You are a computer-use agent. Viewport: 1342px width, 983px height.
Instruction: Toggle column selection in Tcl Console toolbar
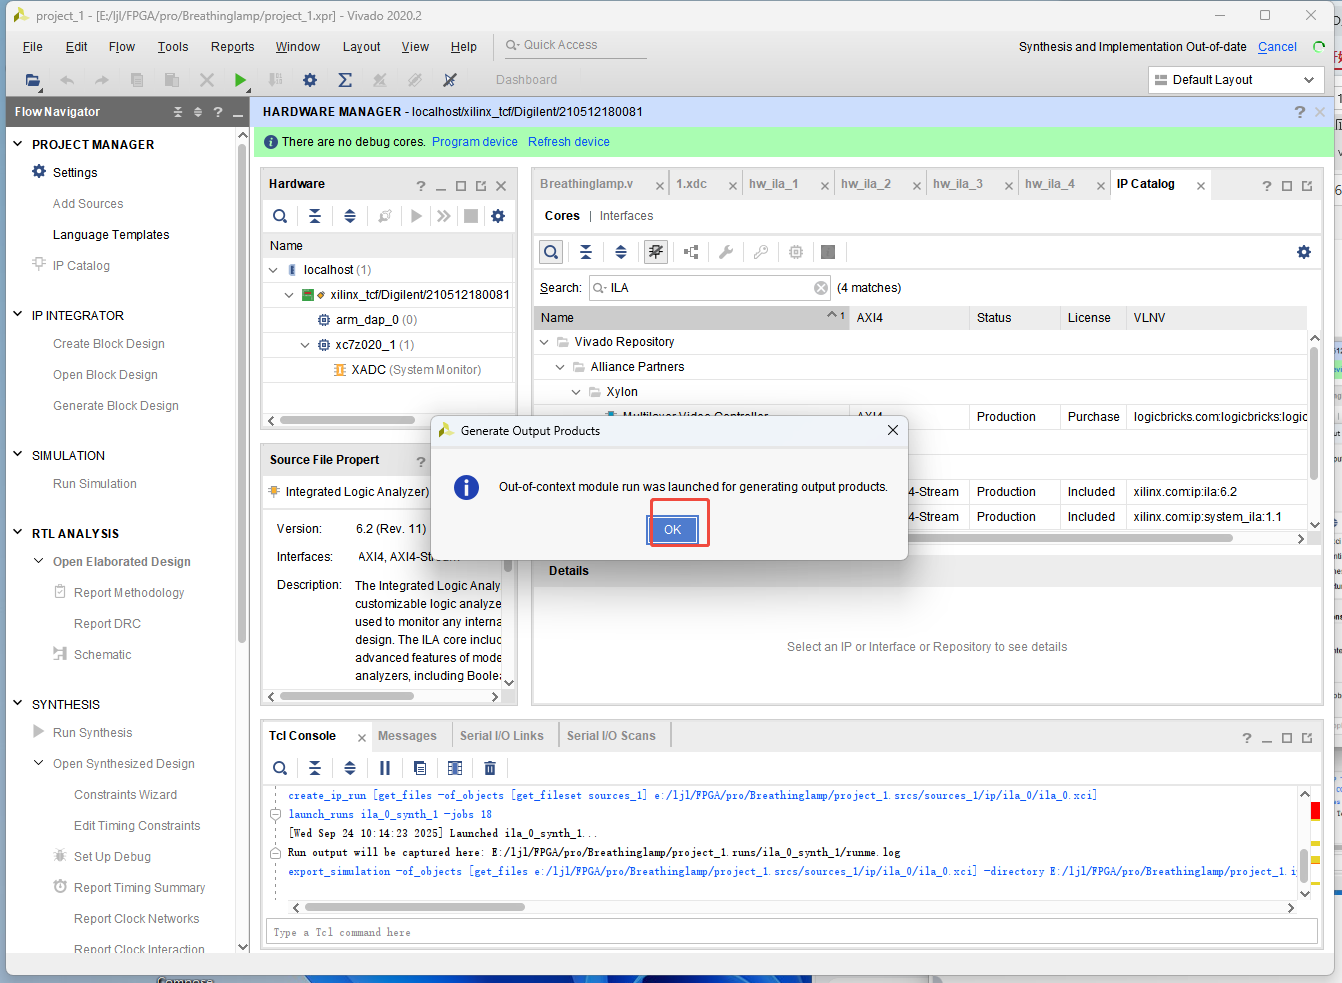click(x=455, y=768)
